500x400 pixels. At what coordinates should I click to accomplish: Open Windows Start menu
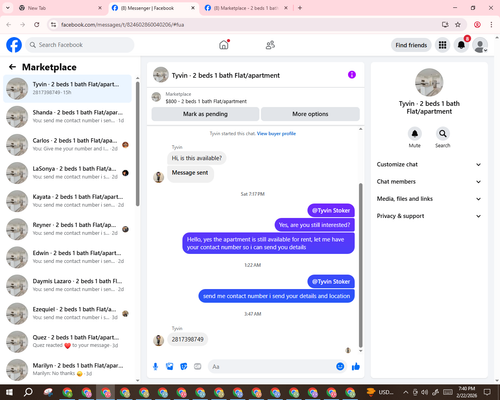(9, 392)
